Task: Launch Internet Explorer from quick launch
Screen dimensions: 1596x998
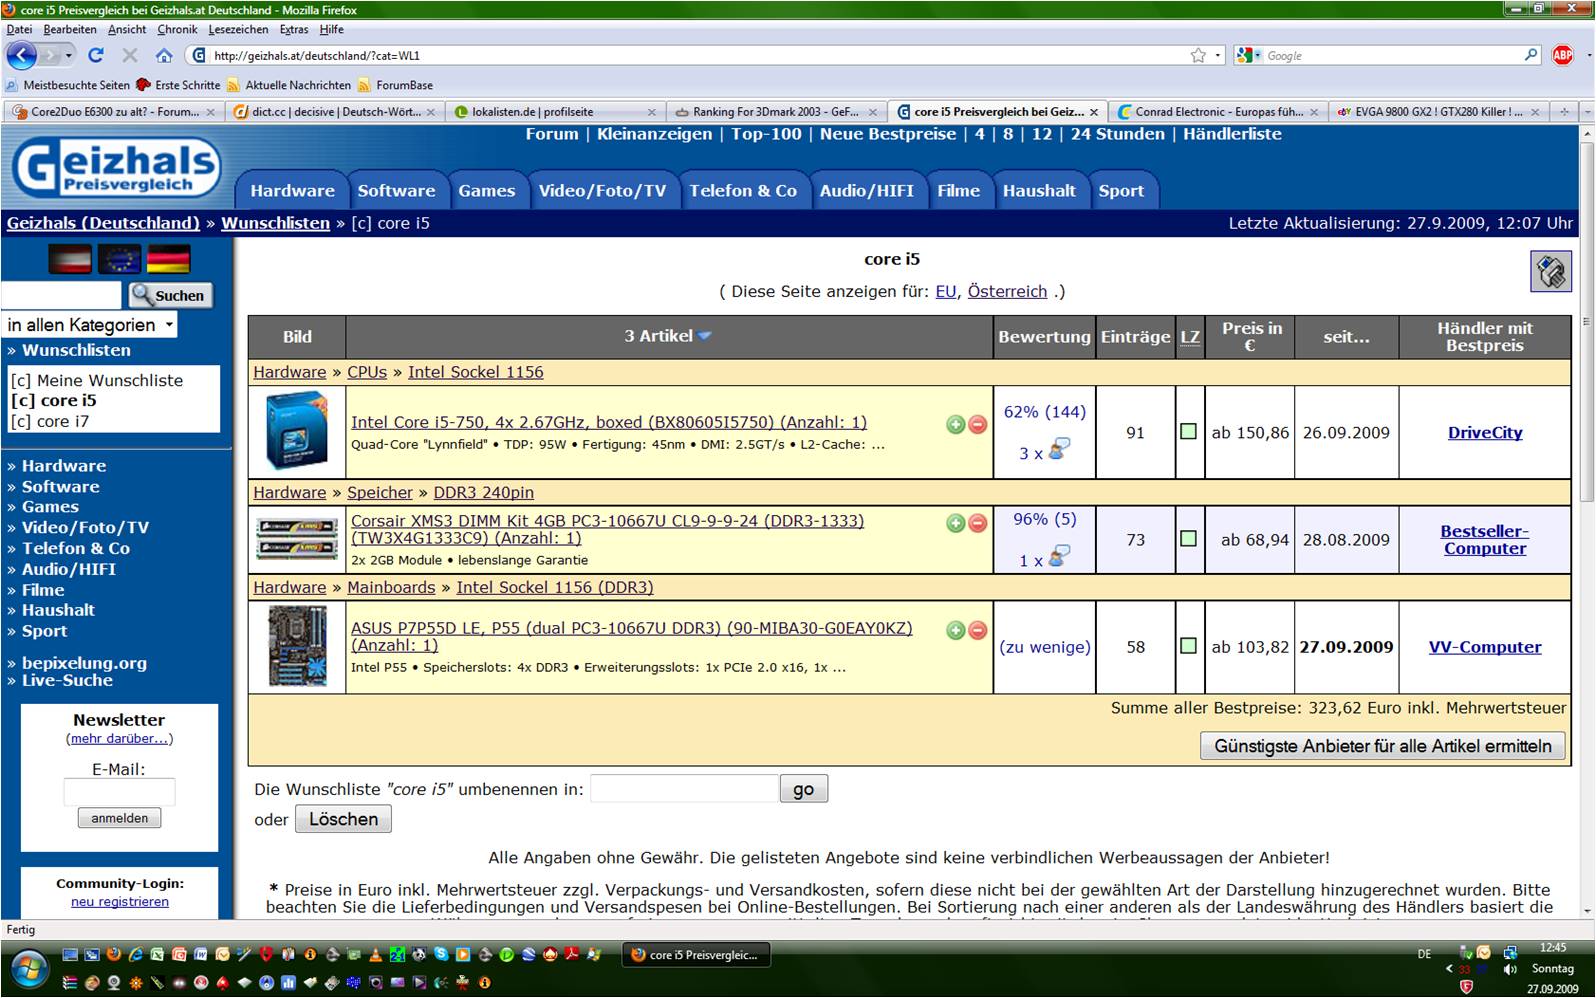Action: [136, 954]
